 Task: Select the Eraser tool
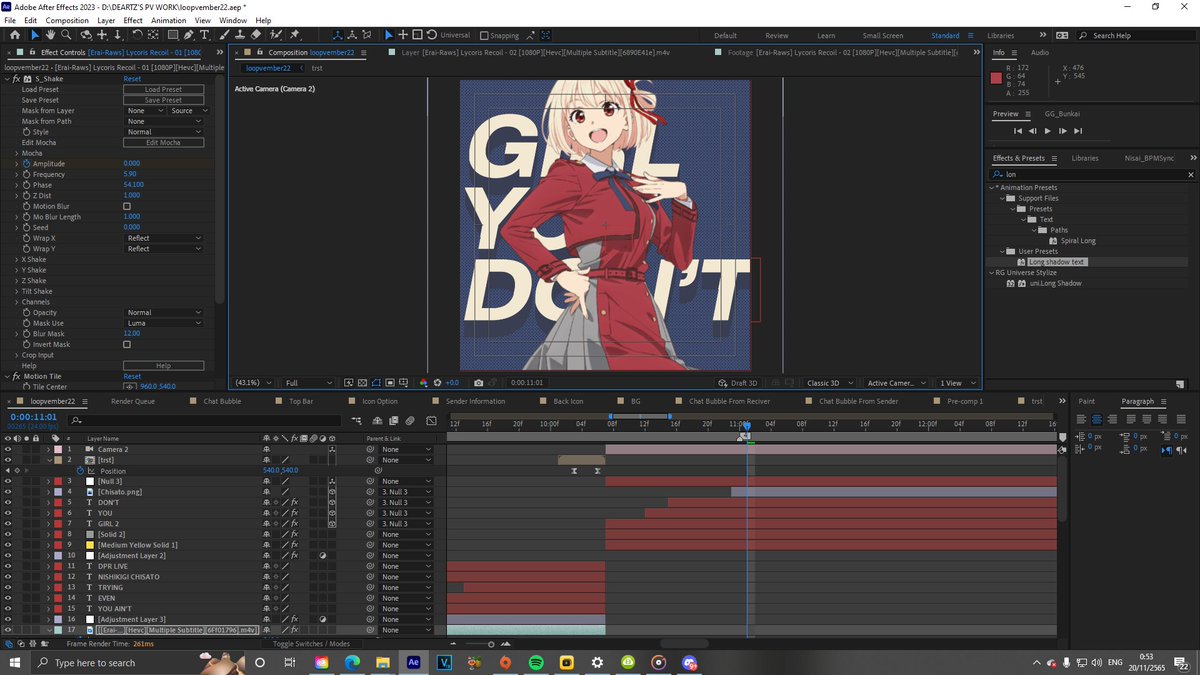(x=256, y=35)
